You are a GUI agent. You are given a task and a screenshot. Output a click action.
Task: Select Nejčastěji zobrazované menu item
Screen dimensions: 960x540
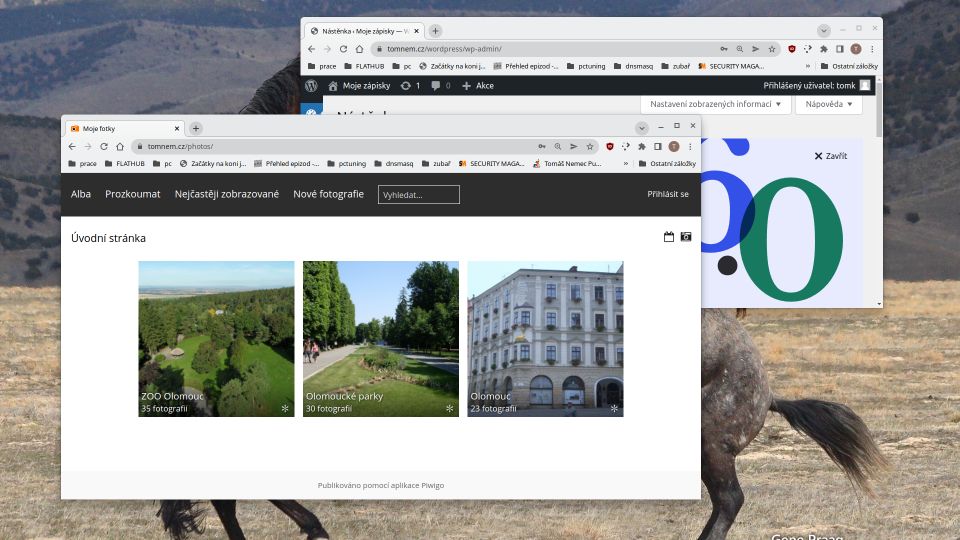(227, 194)
